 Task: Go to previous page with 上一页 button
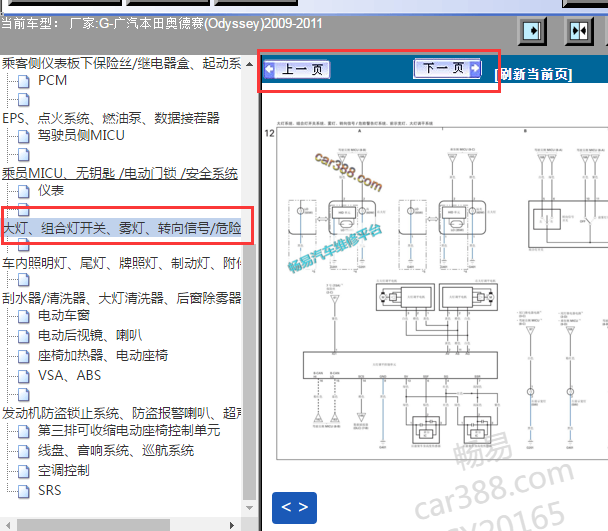click(297, 70)
